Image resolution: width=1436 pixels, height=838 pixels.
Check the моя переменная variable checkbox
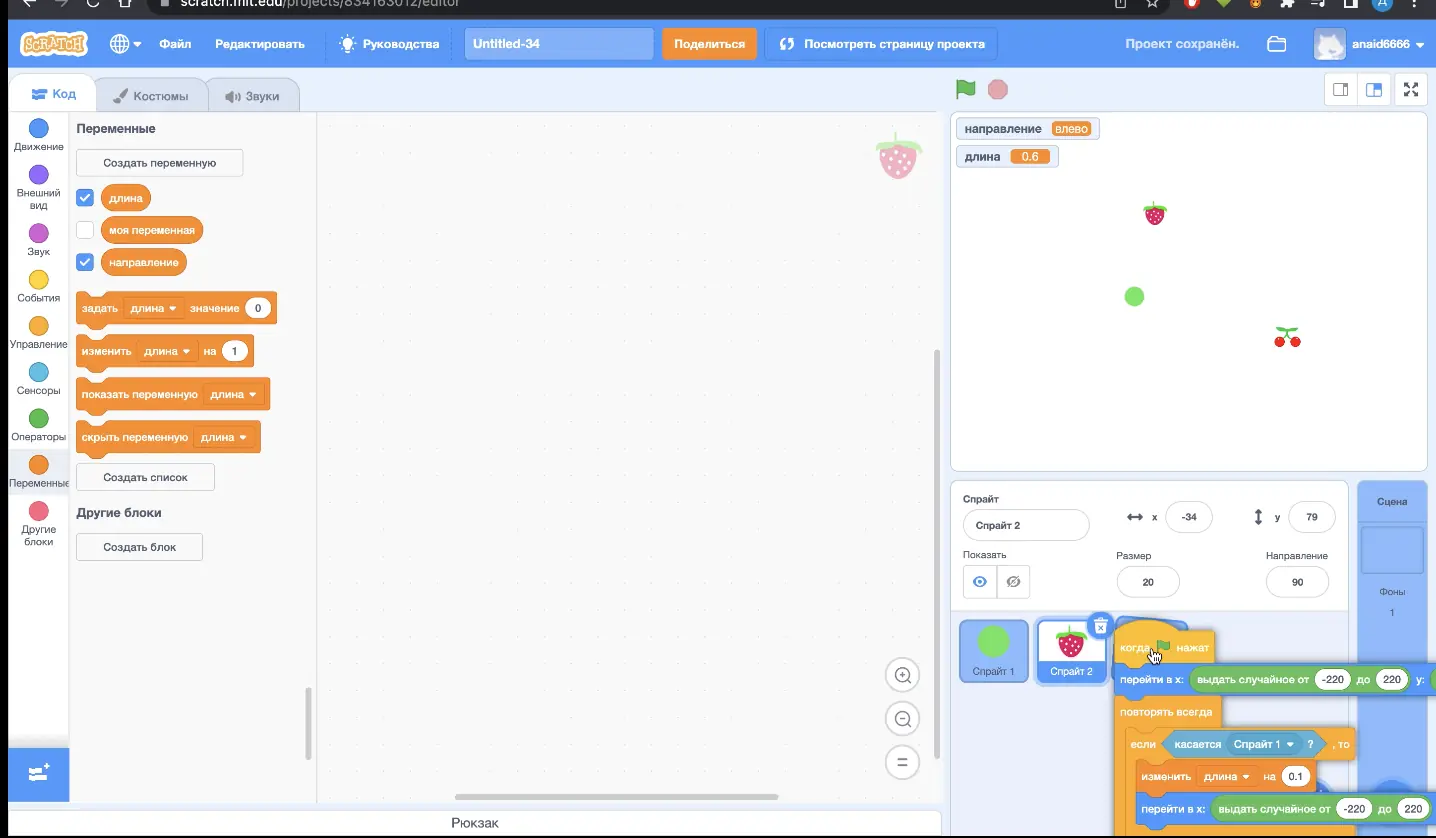click(85, 230)
